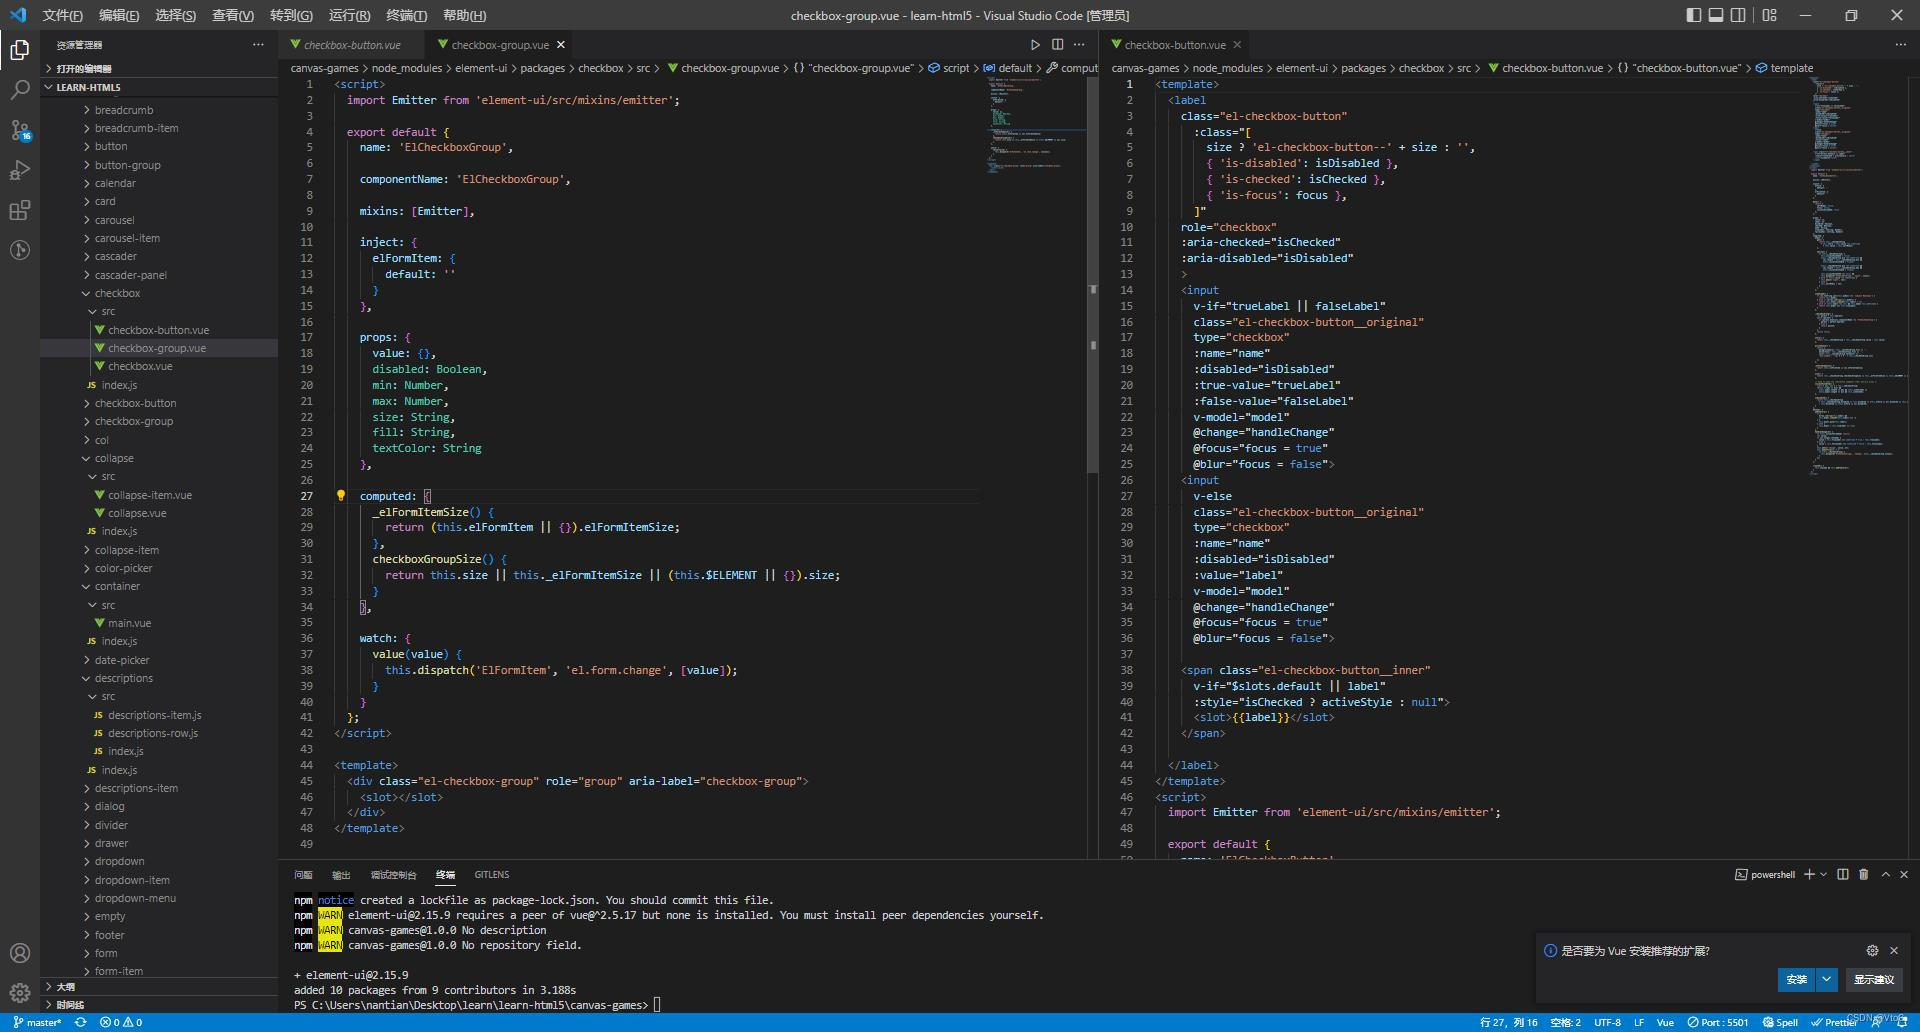Toggle bottom panel visibility in title bar

(x=1716, y=15)
